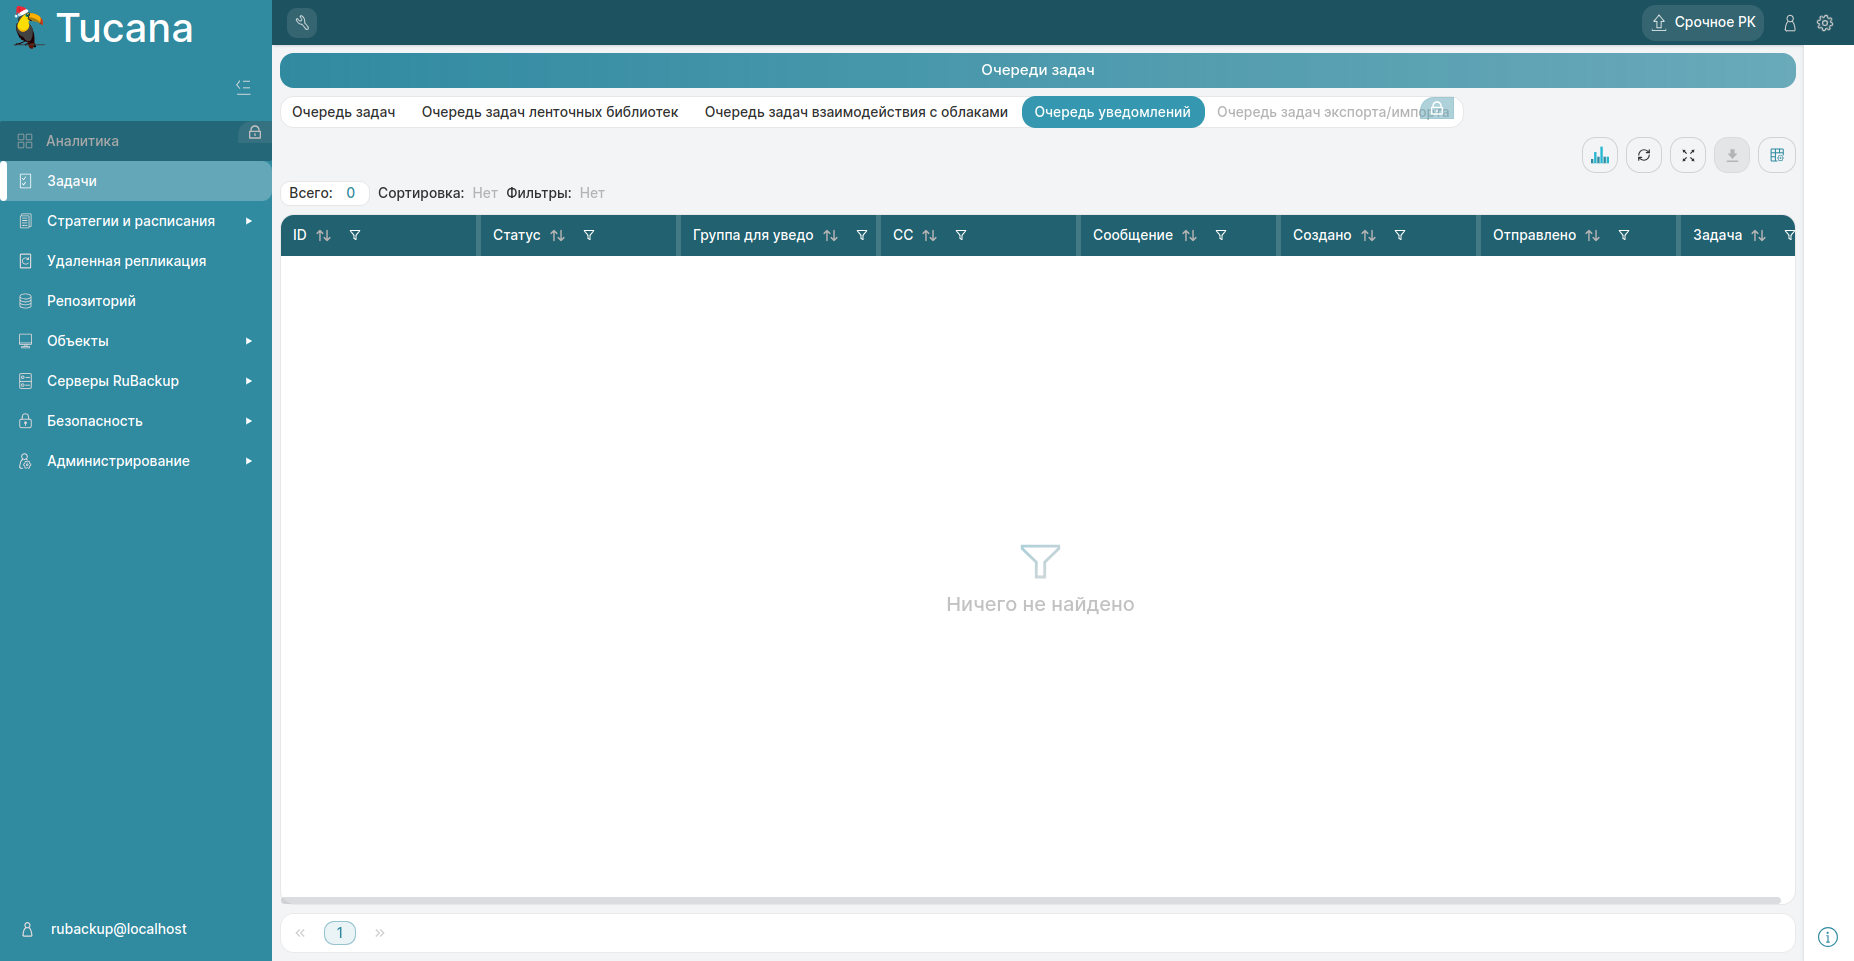Image resolution: width=1854 pixels, height=961 pixels.
Task: Click the bar chart statistics icon
Action: [1600, 155]
